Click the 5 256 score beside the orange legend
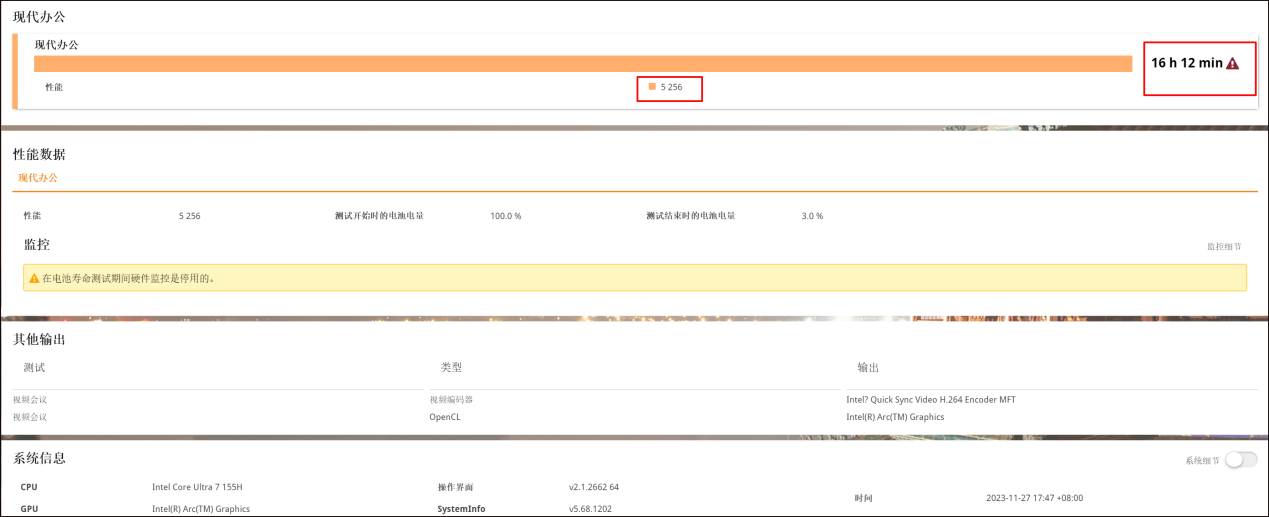The width and height of the screenshot is (1269, 517). [x=671, y=87]
